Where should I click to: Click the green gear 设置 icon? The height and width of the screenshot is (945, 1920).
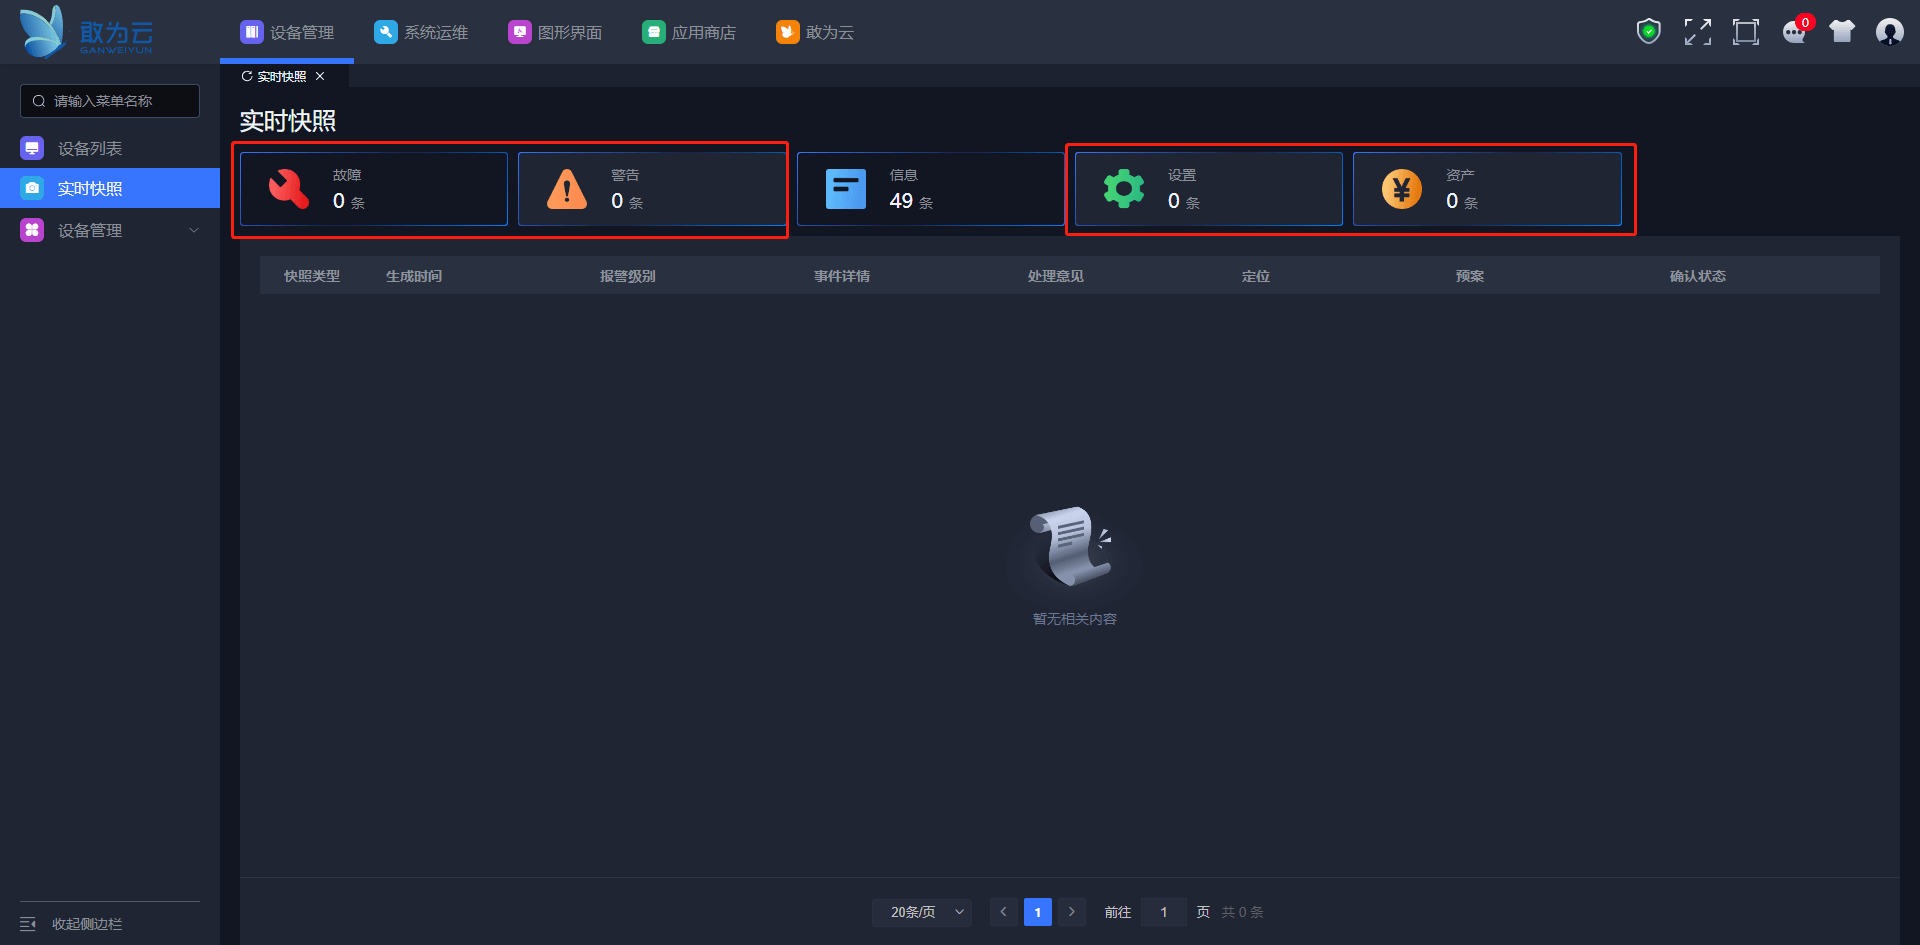point(1124,188)
